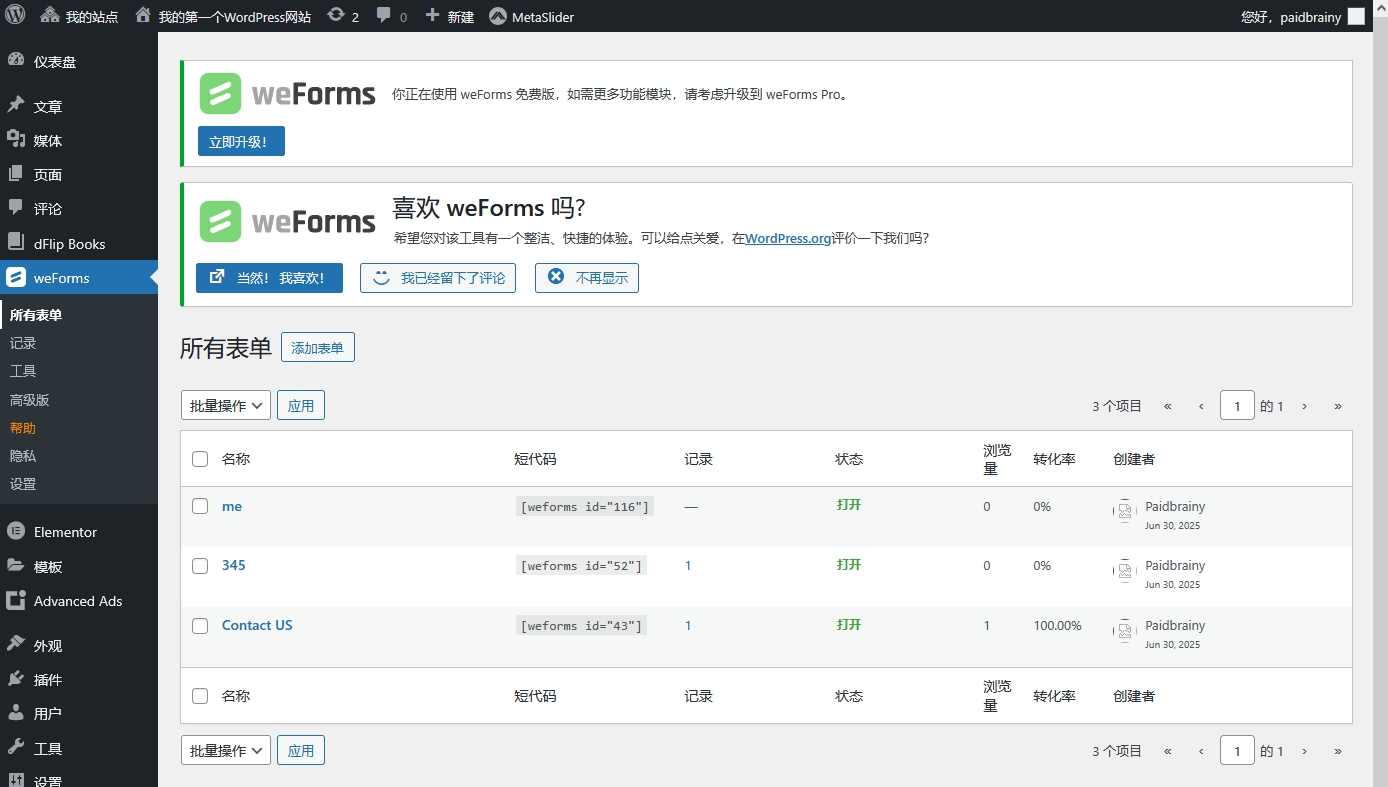Click the weForms logo in upgrade notice
The height and width of the screenshot is (787, 1388).
pos(288,94)
